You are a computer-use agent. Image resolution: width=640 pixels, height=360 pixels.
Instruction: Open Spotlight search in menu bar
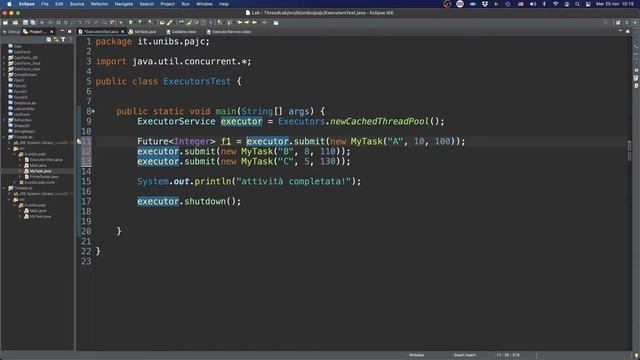(577, 4)
